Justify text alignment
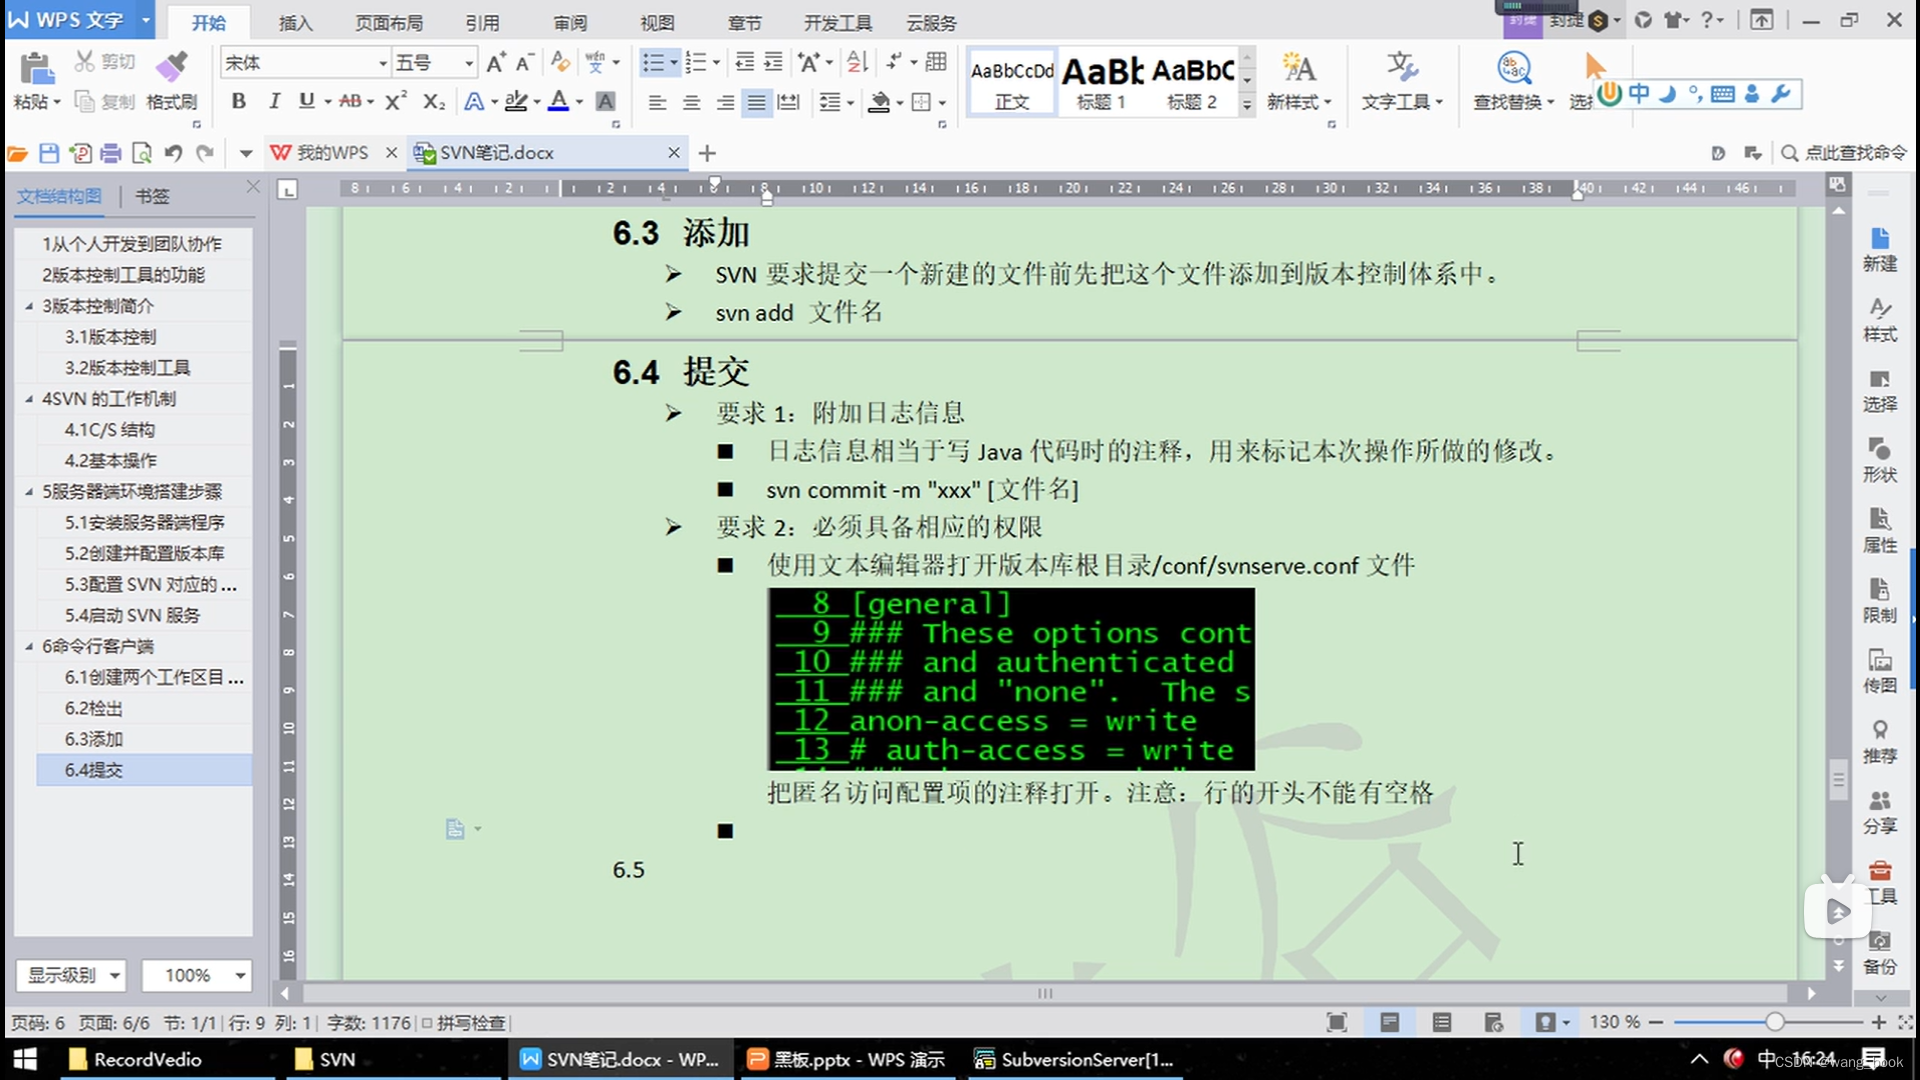The width and height of the screenshot is (1920, 1080). (757, 102)
